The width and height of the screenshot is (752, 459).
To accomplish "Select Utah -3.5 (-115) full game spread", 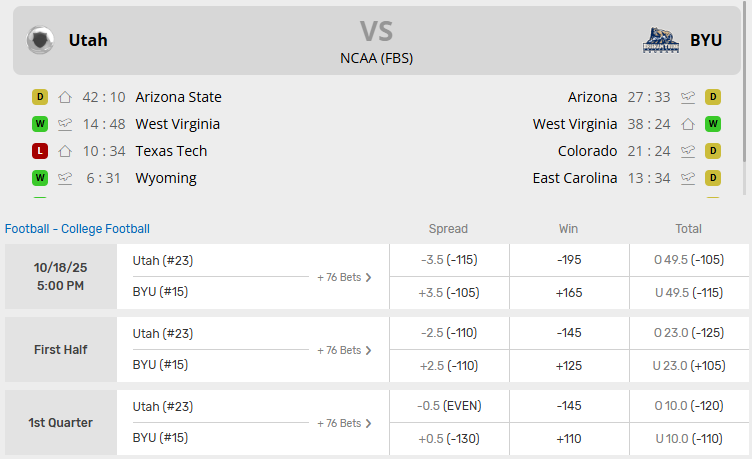I will (x=447, y=260).
